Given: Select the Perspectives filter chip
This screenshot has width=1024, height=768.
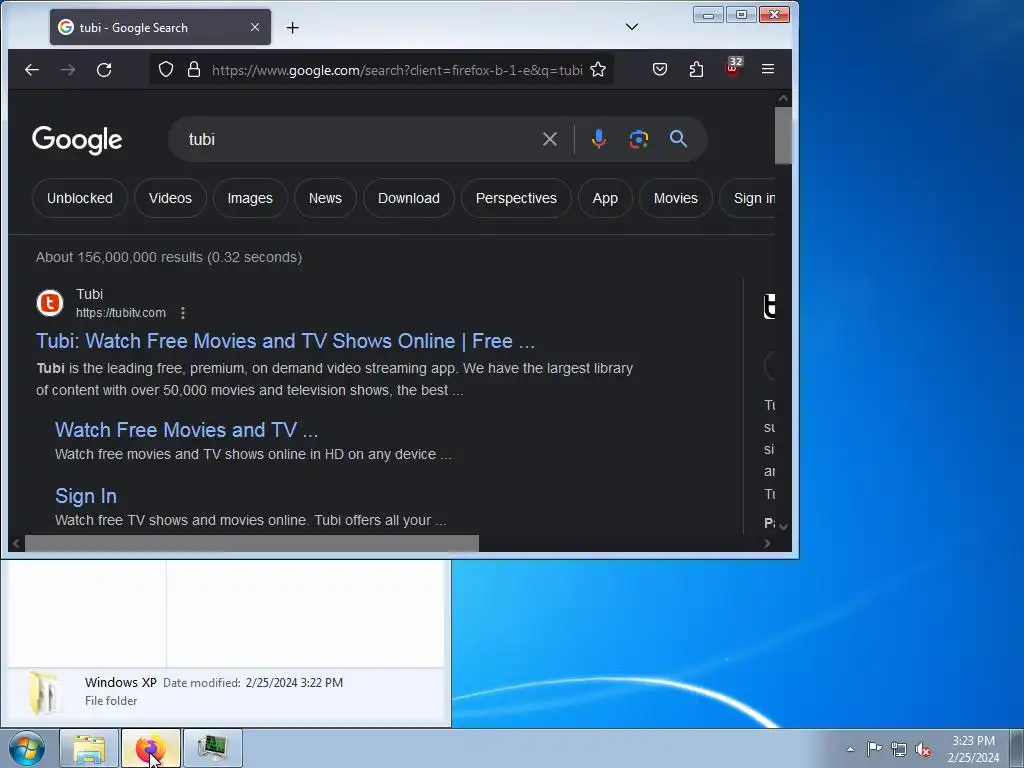Looking at the screenshot, I should 516,199.
